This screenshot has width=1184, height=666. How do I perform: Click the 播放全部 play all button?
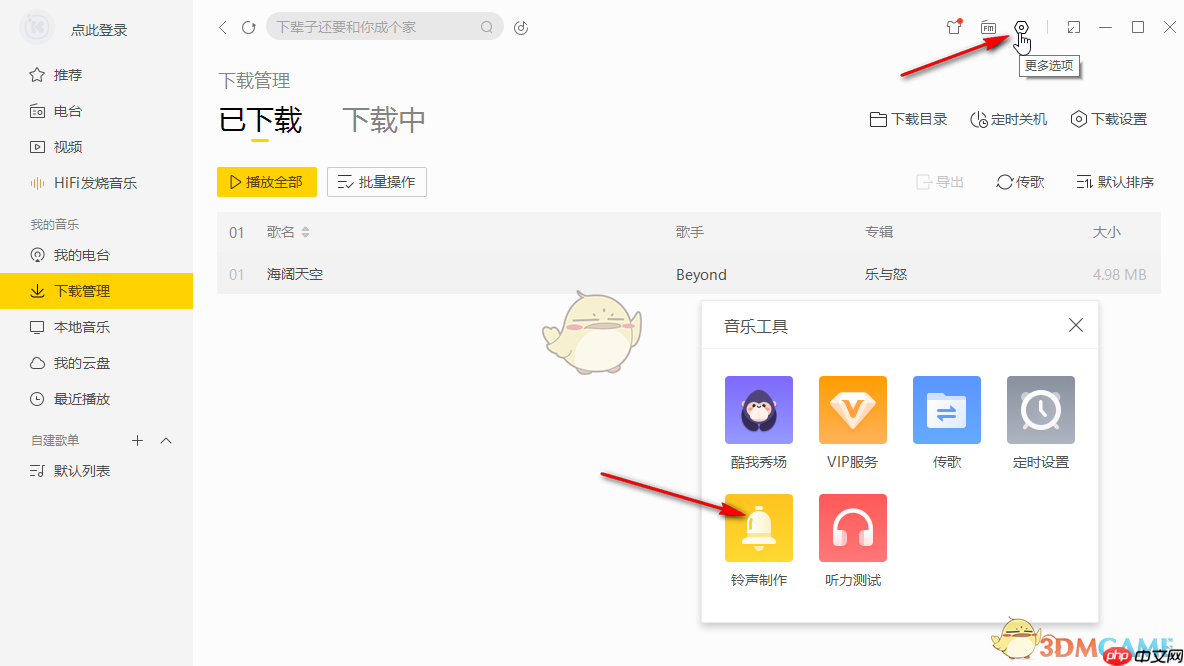tap(266, 182)
